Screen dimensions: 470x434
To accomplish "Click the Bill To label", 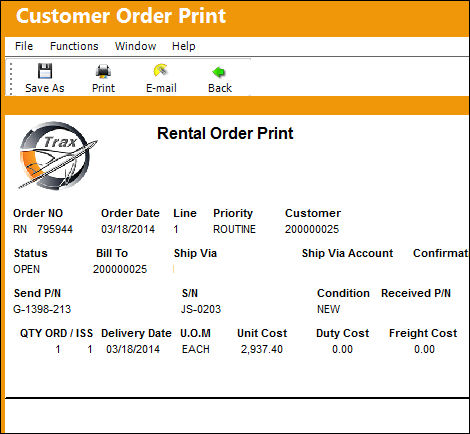I will [112, 253].
